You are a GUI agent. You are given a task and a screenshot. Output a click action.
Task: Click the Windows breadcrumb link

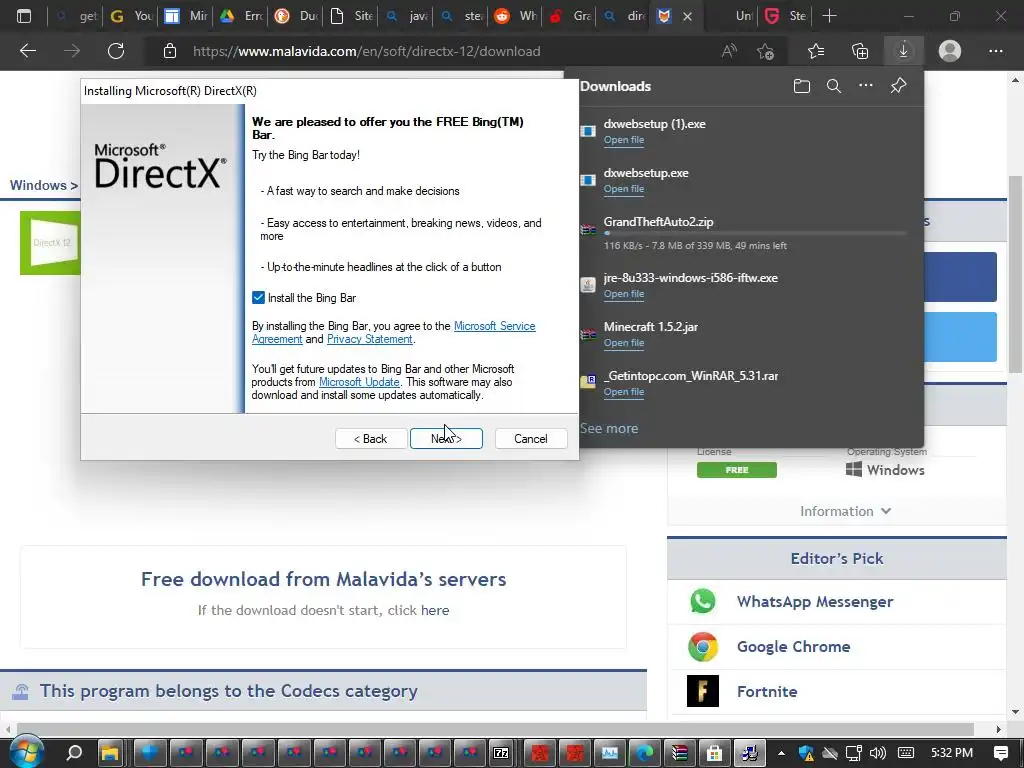point(38,185)
